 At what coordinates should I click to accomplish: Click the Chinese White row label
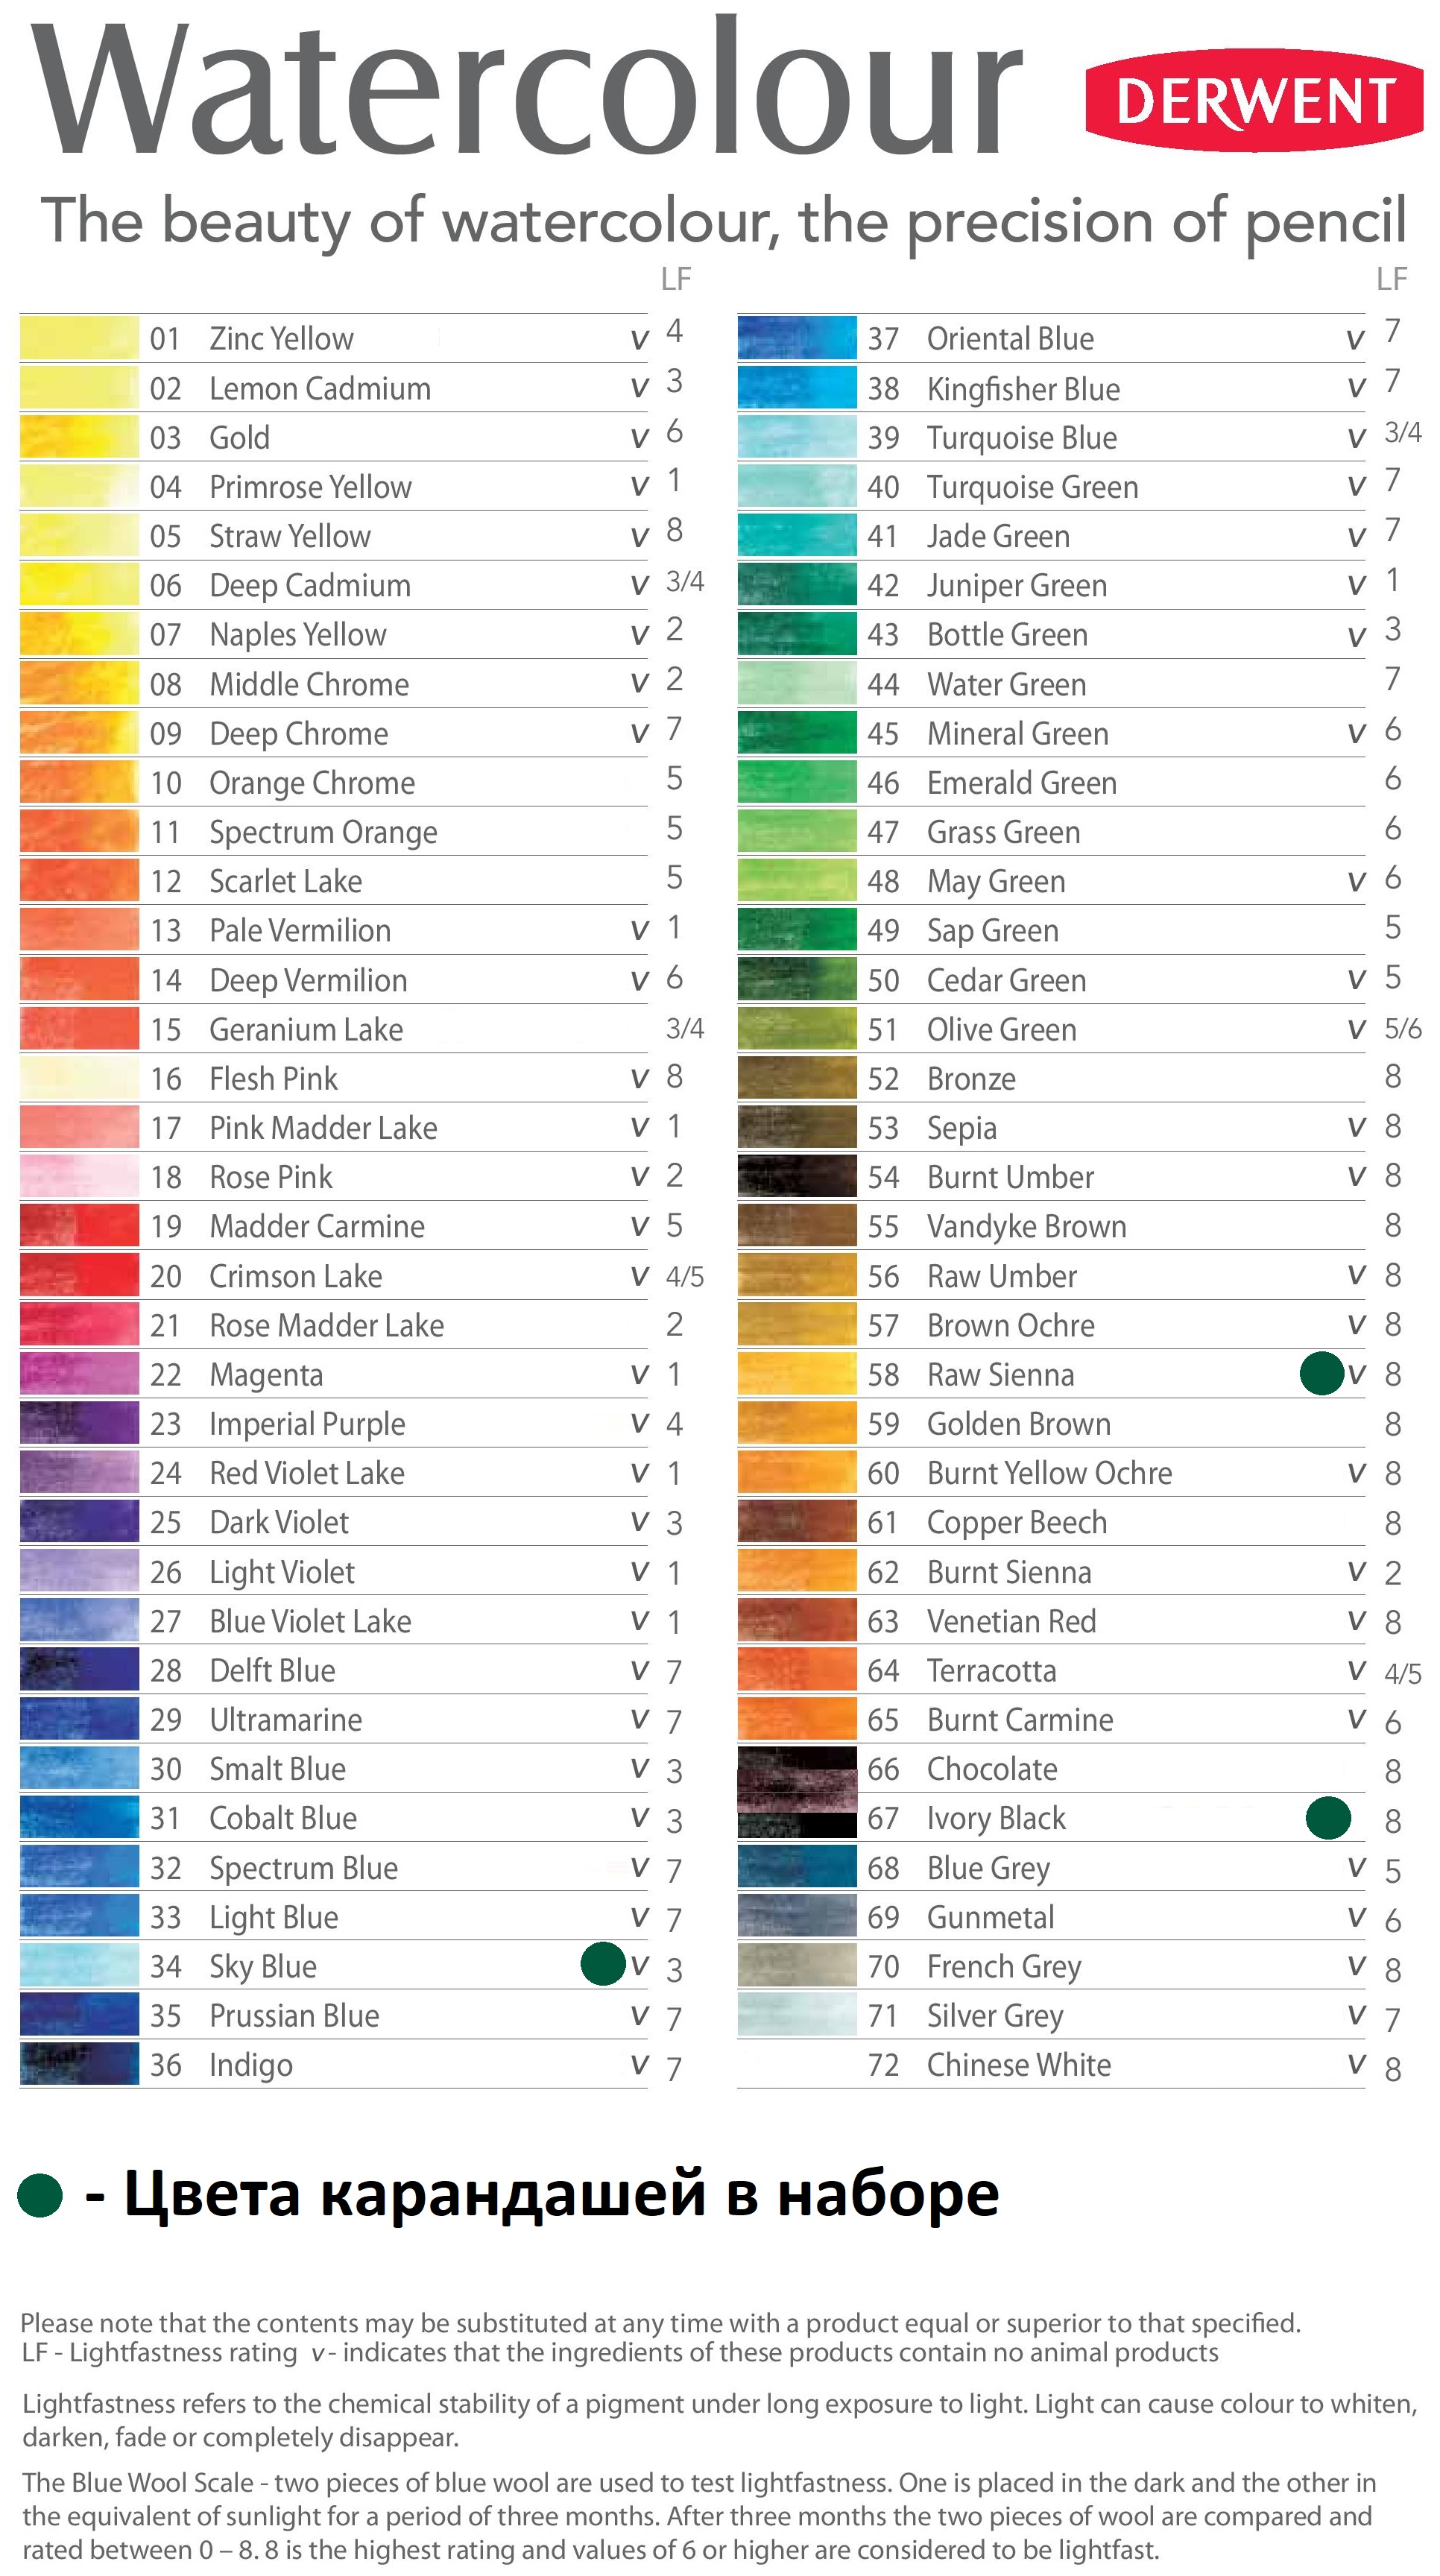pos(1019,2065)
